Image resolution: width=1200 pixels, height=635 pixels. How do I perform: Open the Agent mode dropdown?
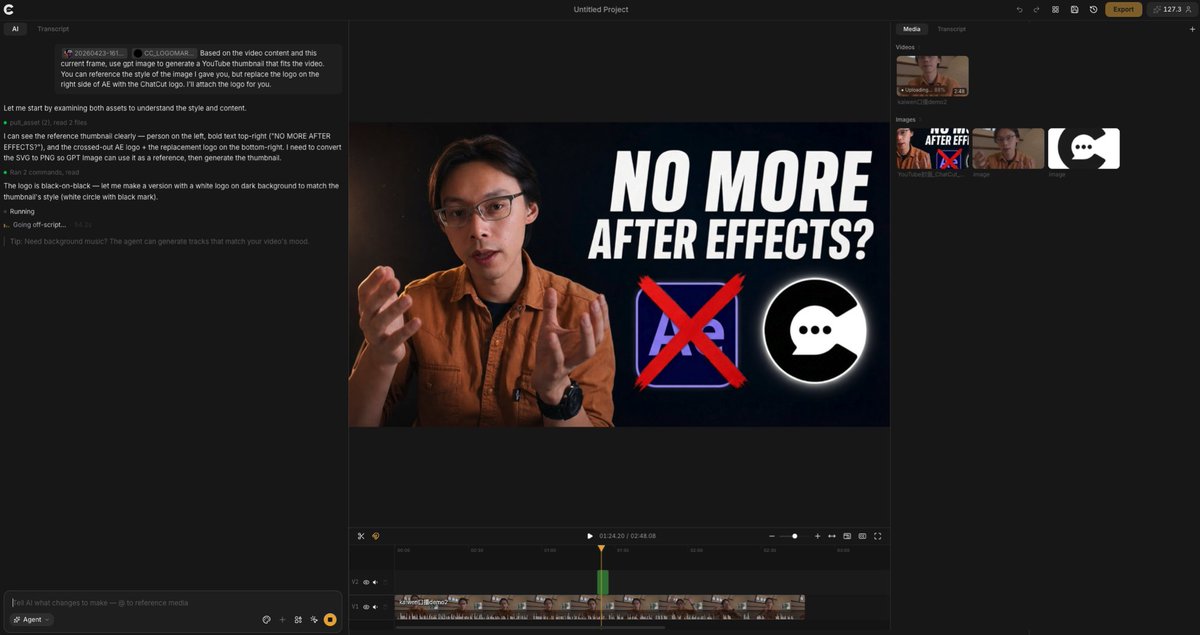tap(29, 619)
